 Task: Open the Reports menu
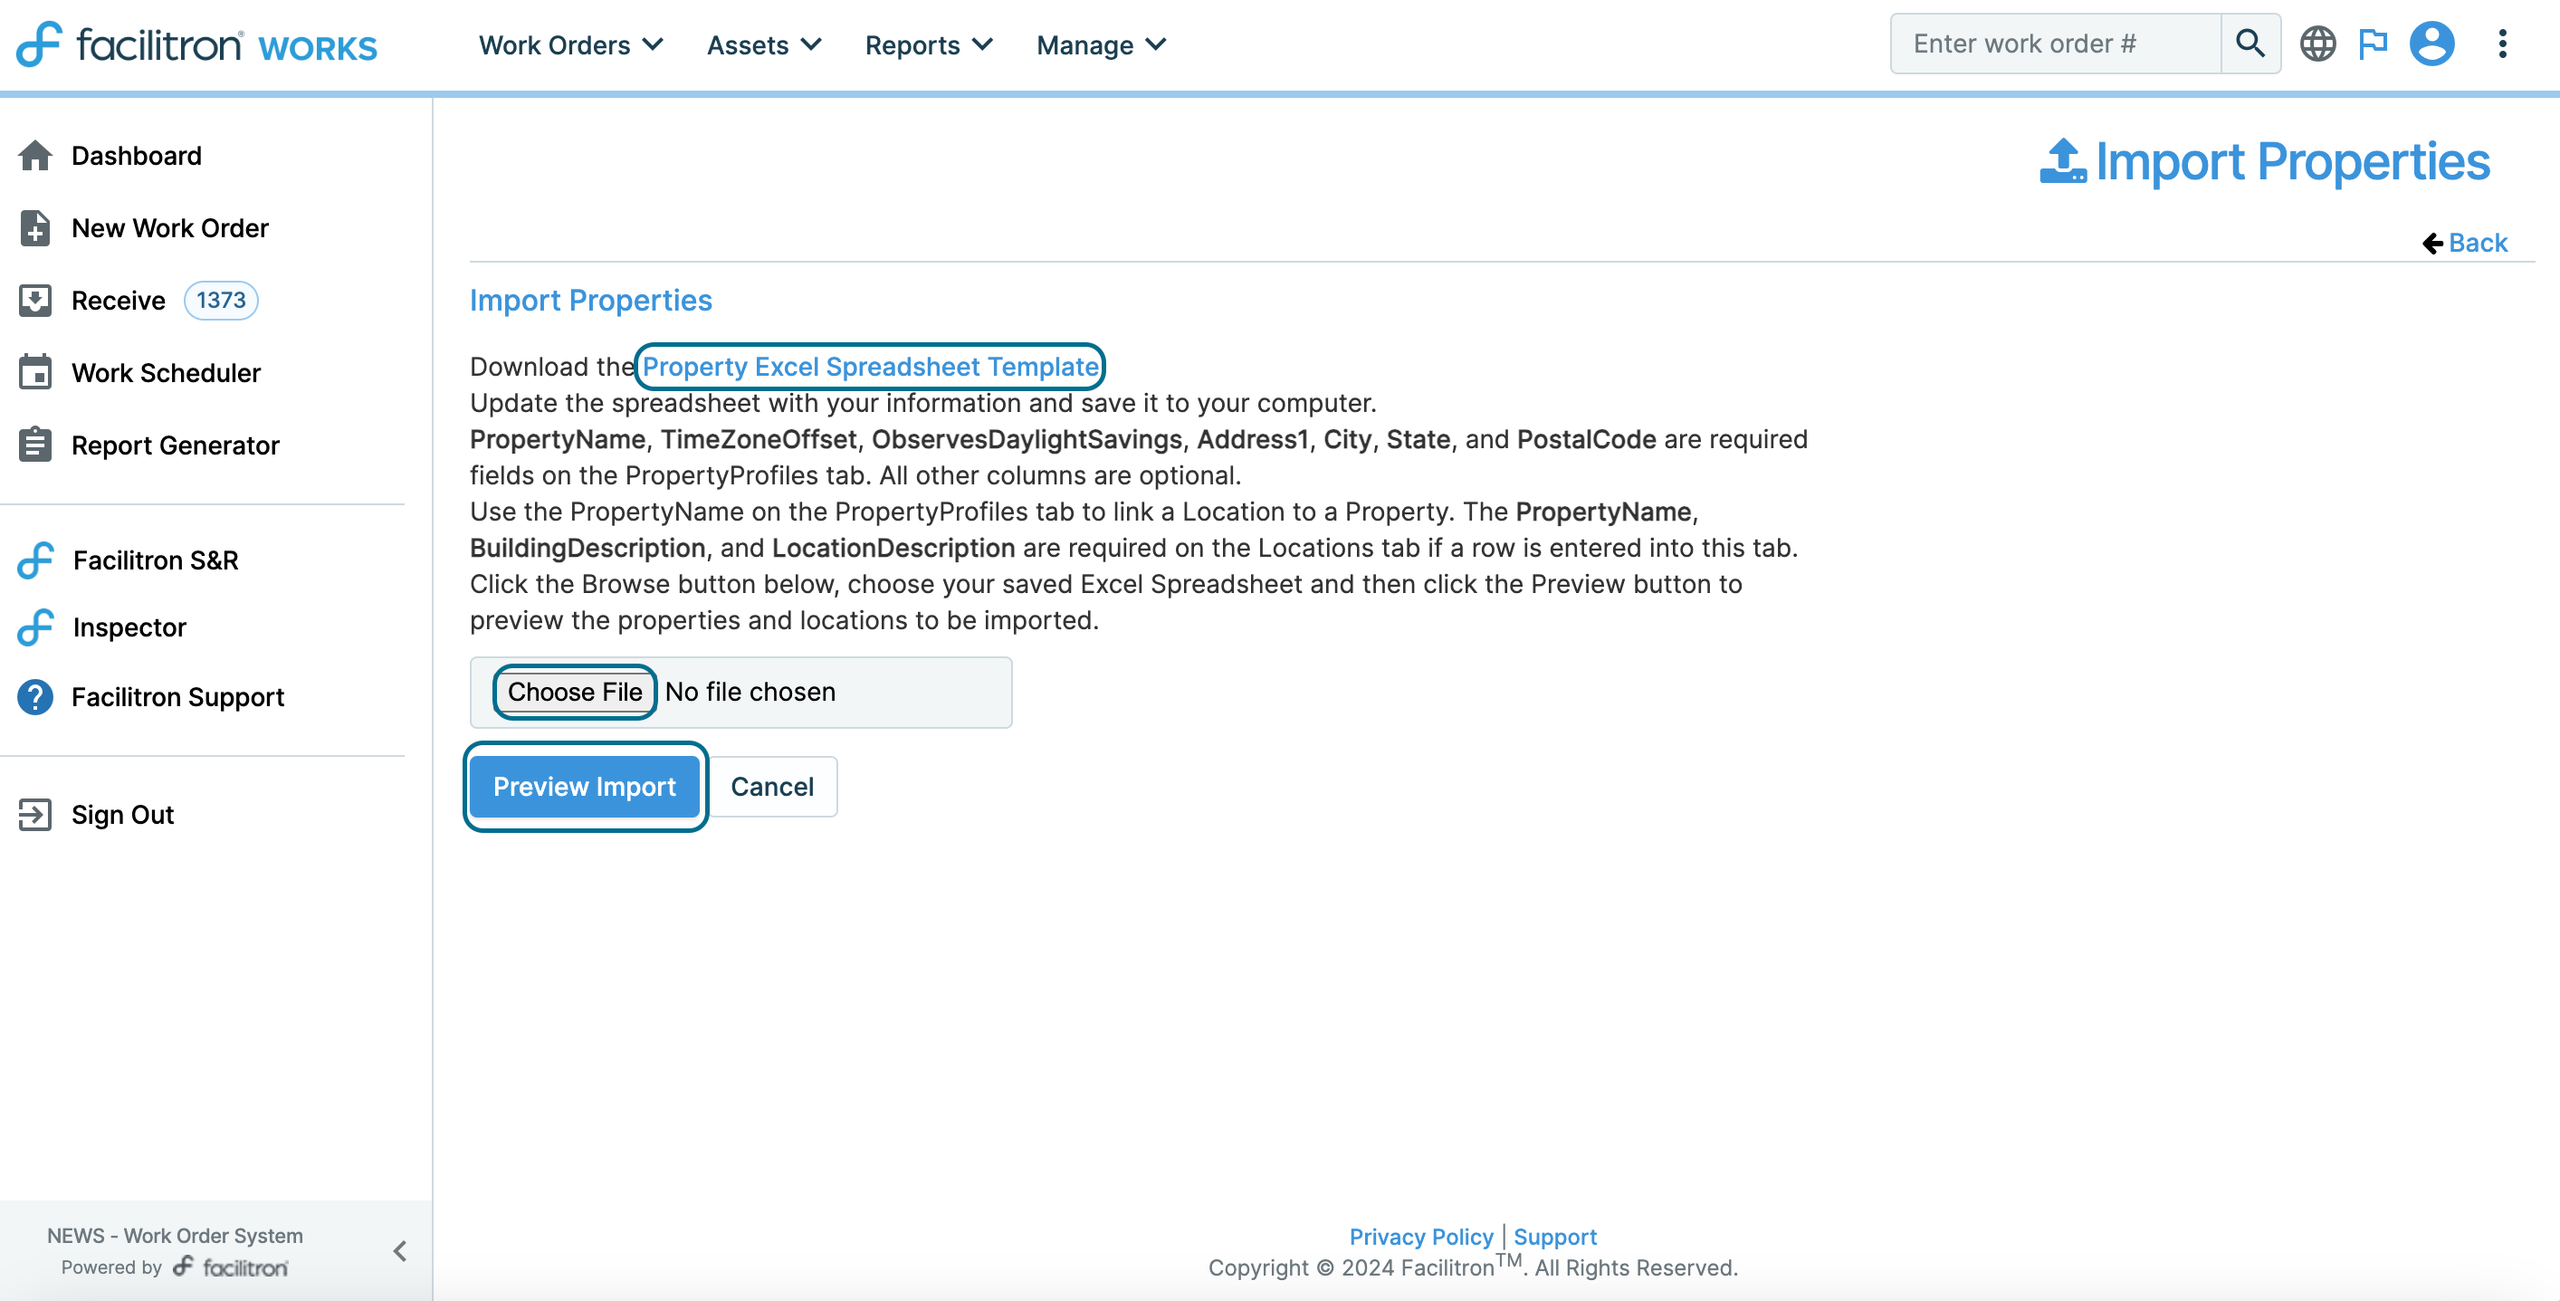coord(928,45)
